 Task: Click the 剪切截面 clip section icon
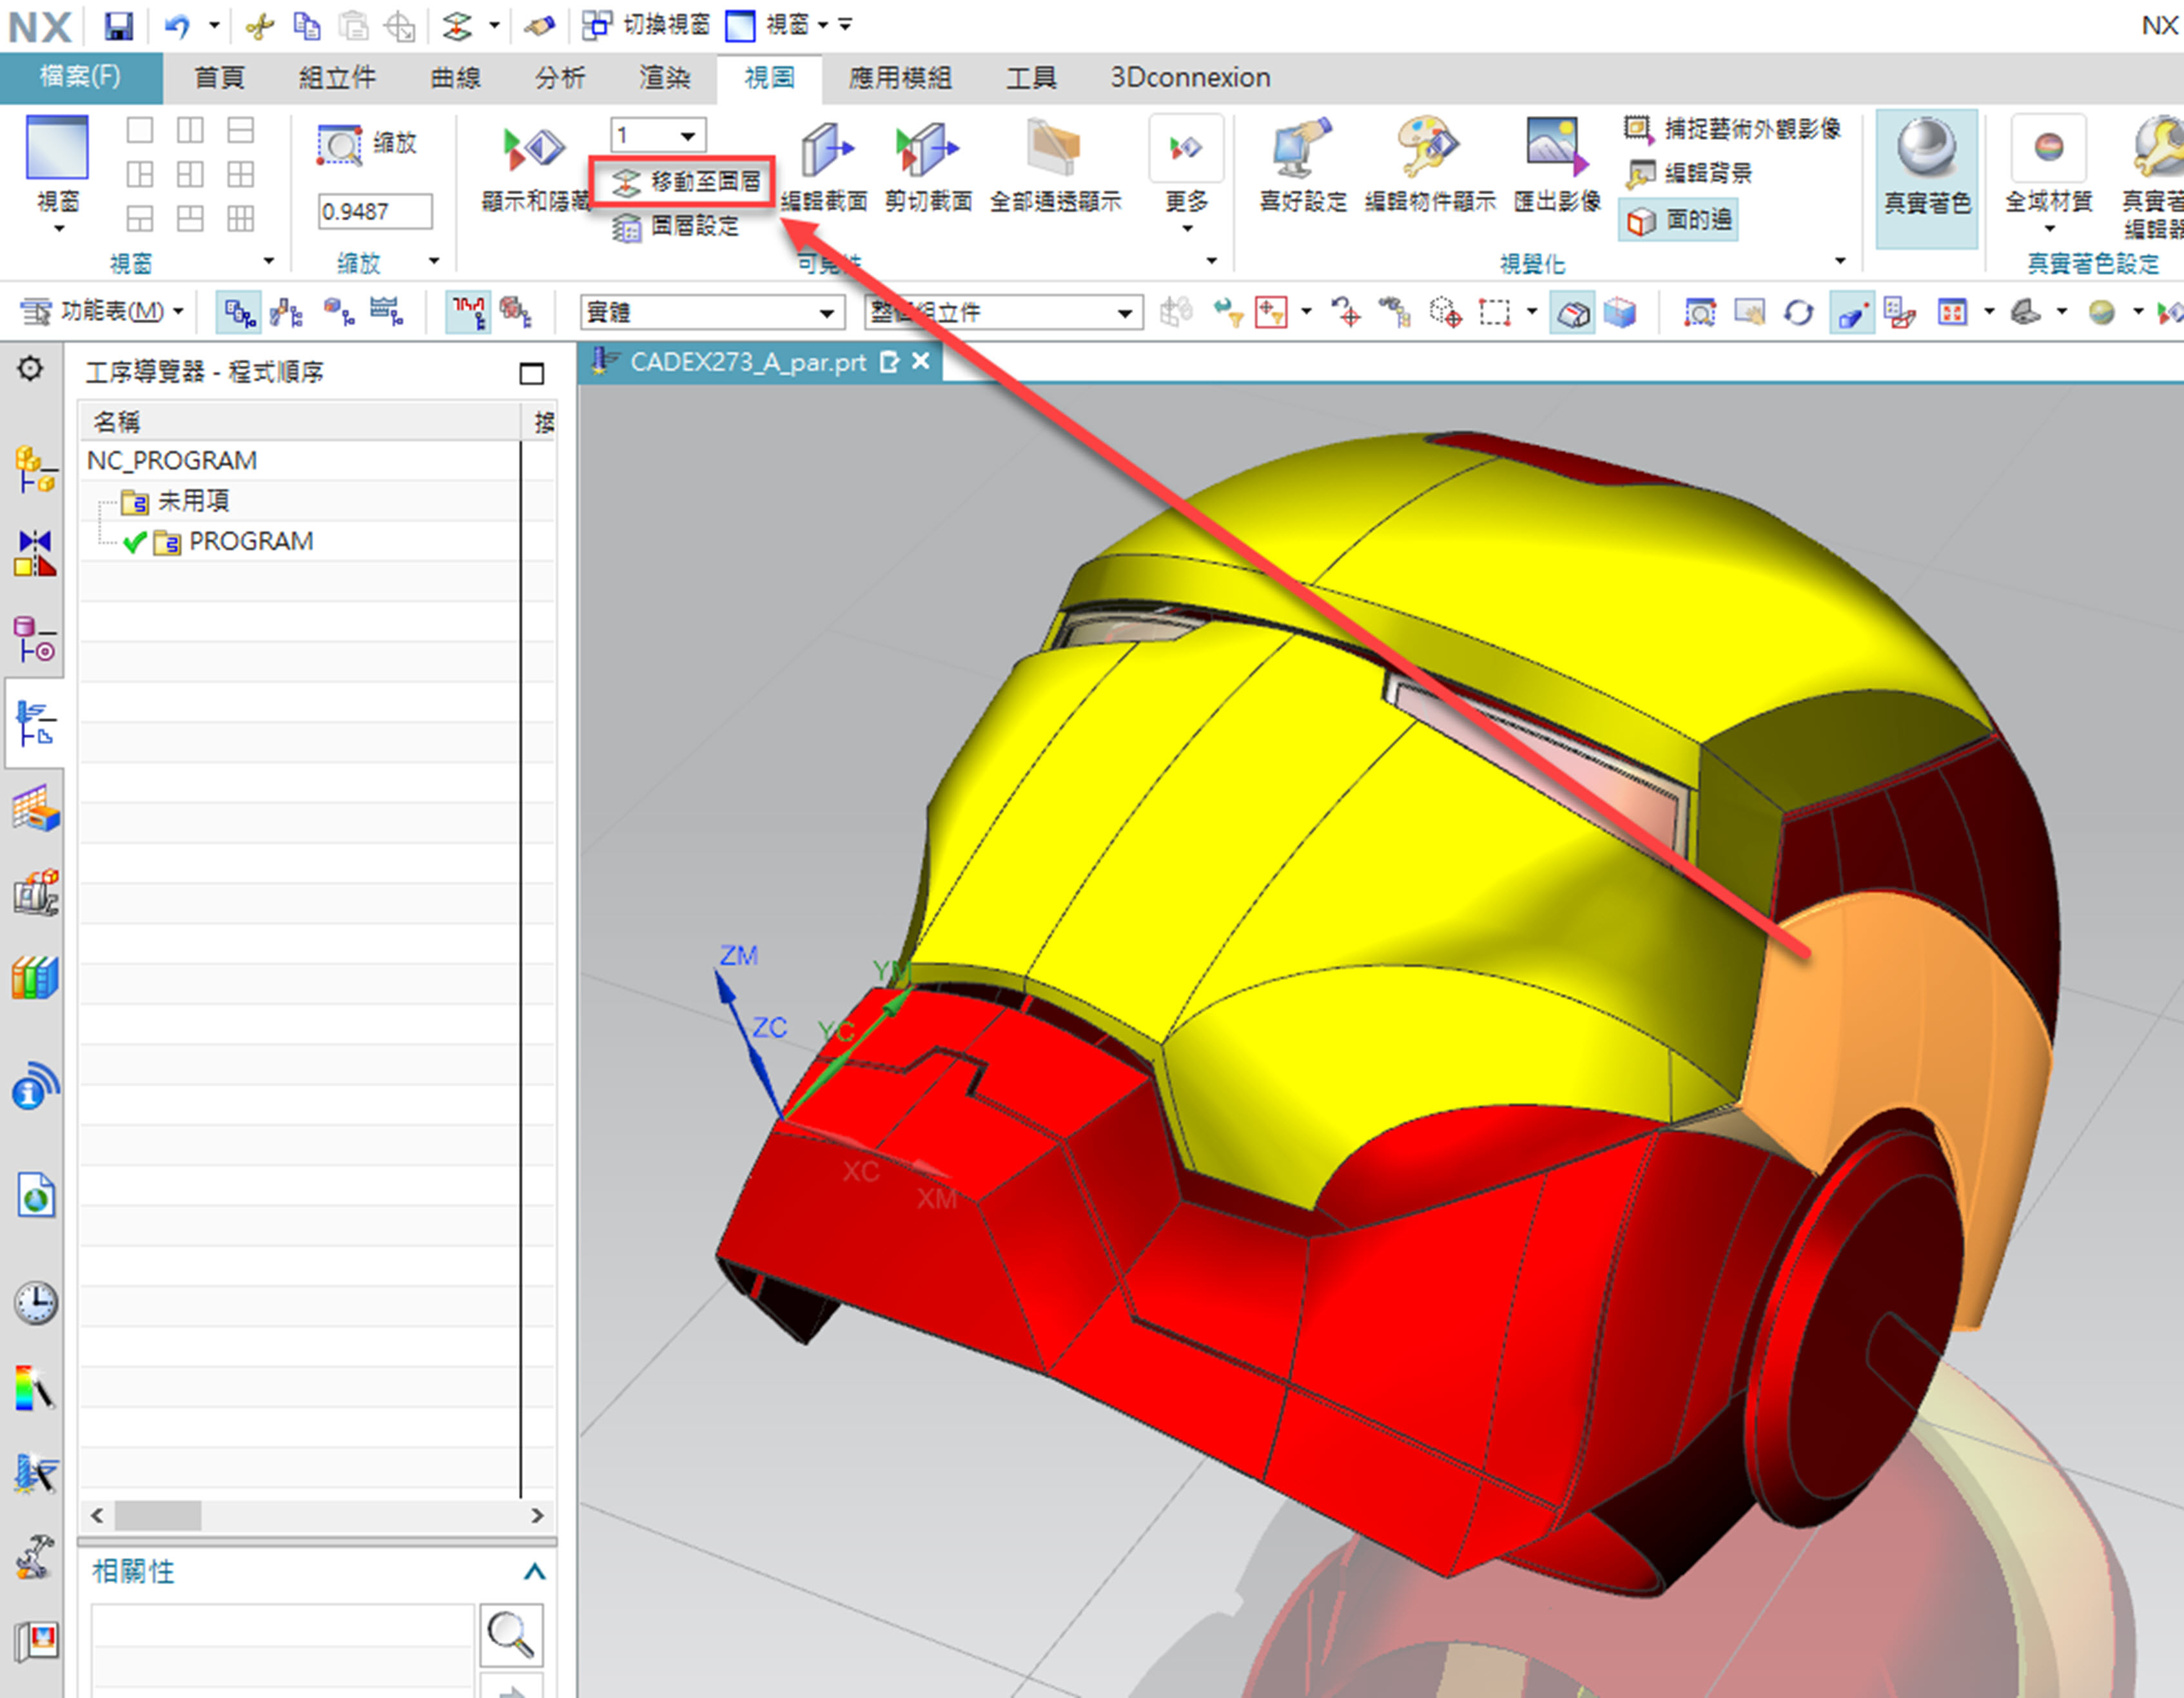point(928,150)
